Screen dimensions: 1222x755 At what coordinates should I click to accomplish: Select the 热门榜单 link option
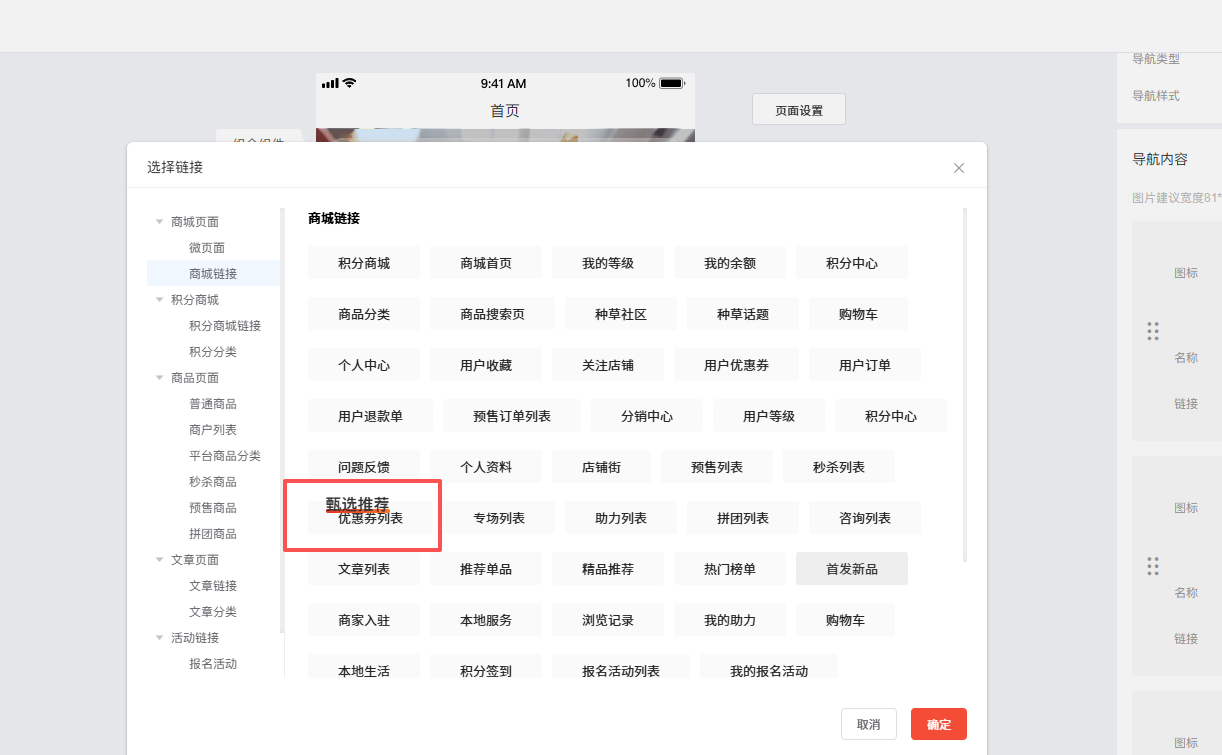[x=729, y=569]
